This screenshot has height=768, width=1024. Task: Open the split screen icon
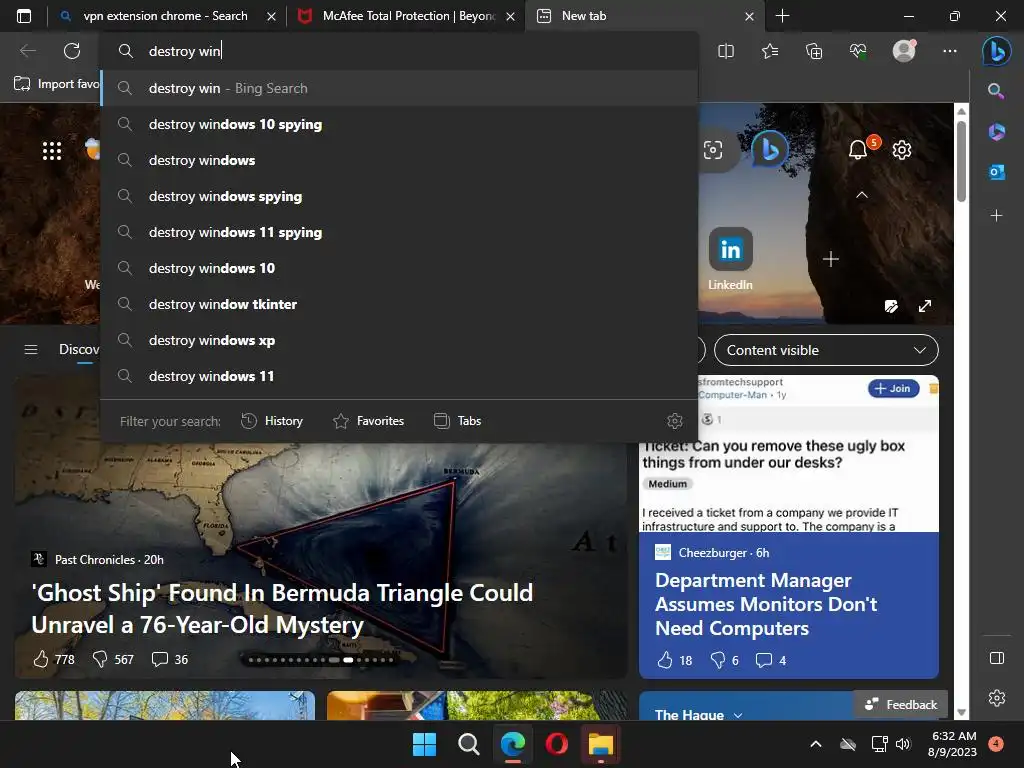pos(726,51)
